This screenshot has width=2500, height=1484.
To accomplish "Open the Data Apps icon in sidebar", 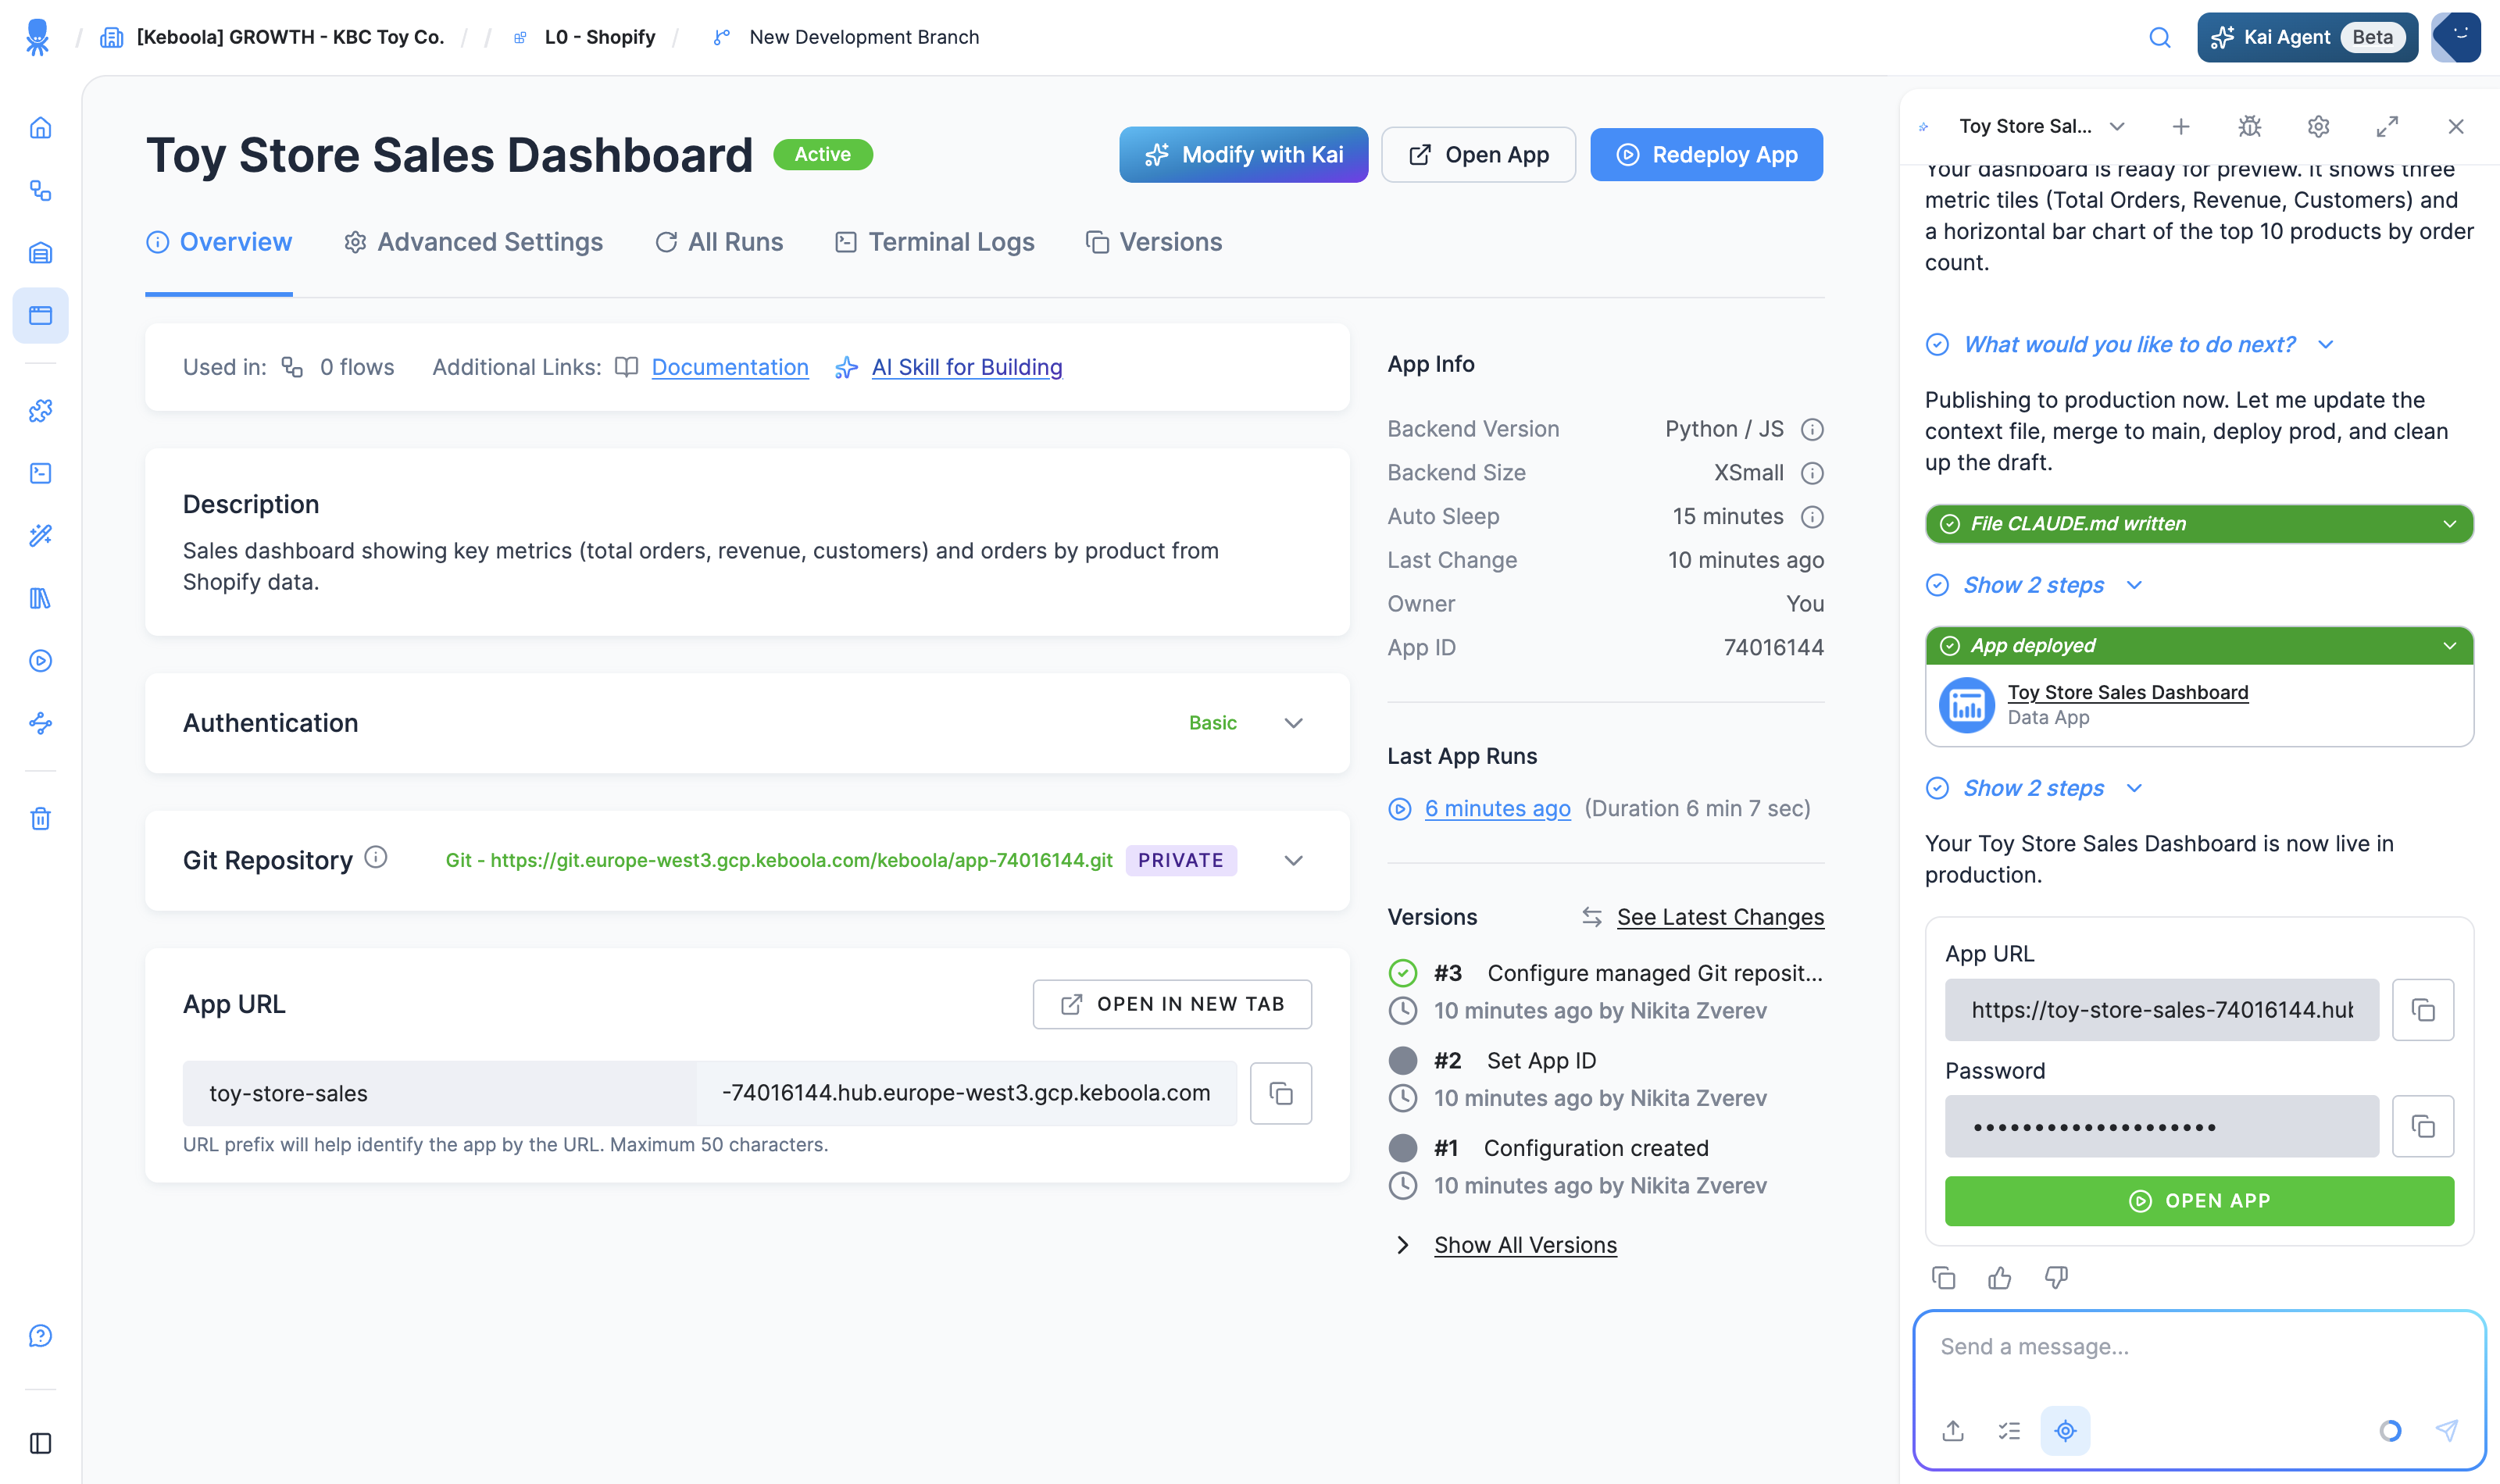I will point(40,315).
